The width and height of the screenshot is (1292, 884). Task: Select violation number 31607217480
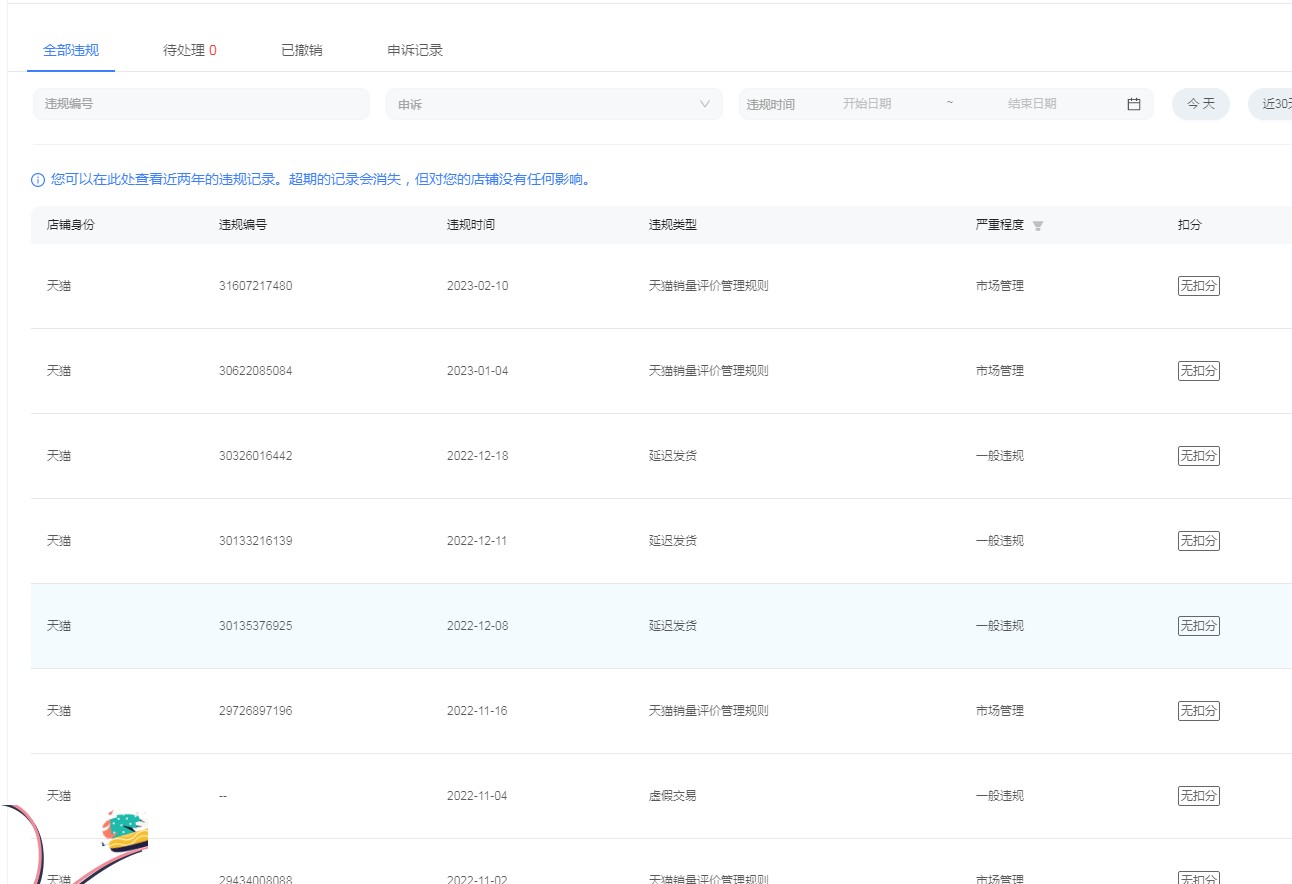256,286
